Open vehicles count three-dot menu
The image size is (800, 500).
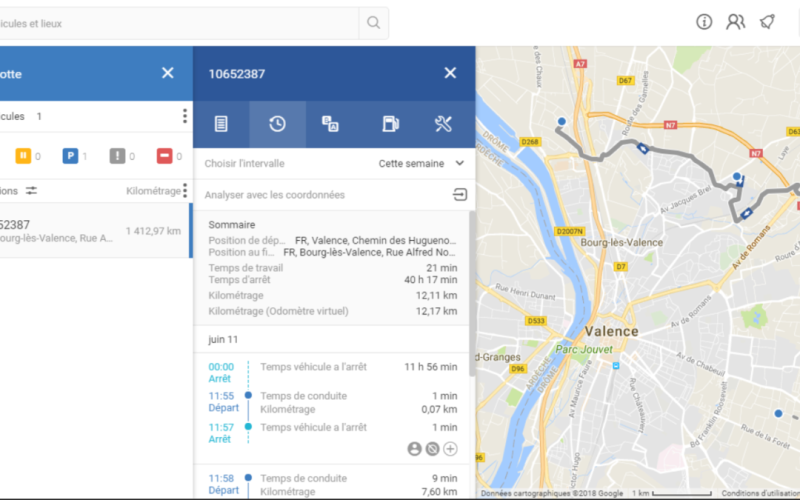pyautogui.click(x=185, y=116)
